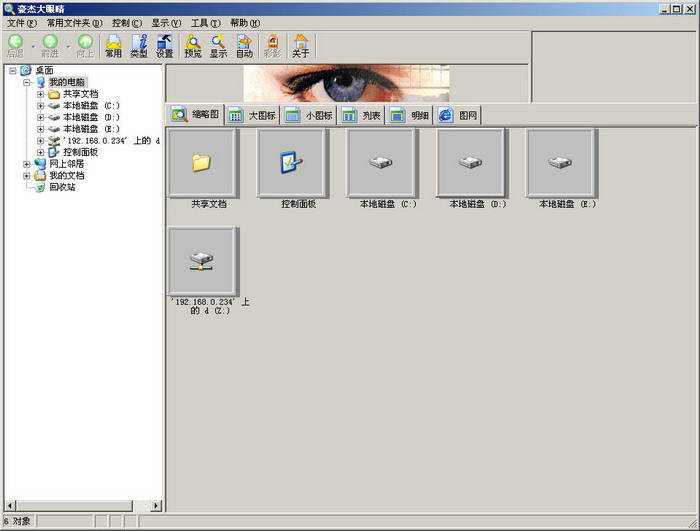
Task: Open the 工具 (Tools) menu
Action: [205, 22]
